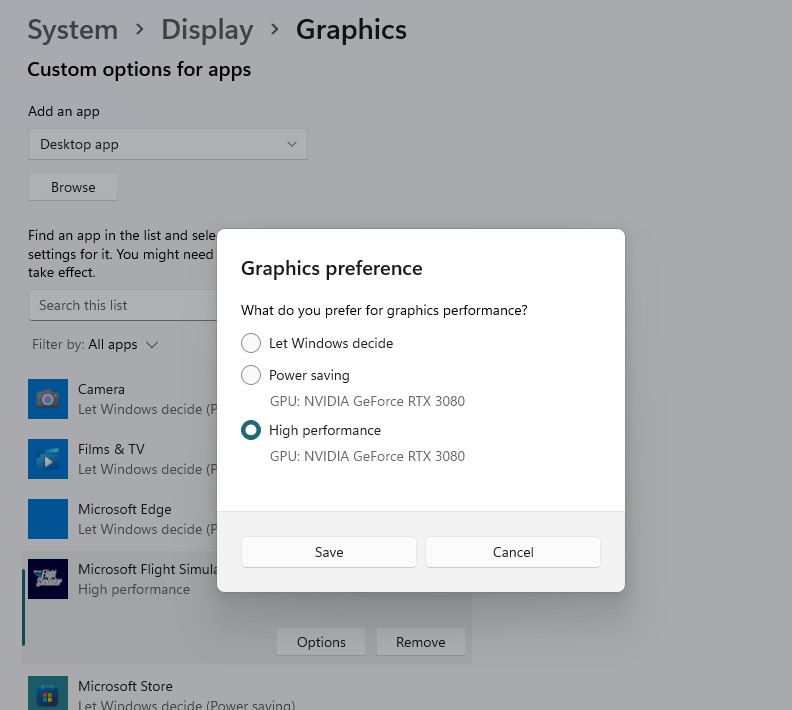
Task: Click the Custom options for apps heading
Action: [x=139, y=70]
